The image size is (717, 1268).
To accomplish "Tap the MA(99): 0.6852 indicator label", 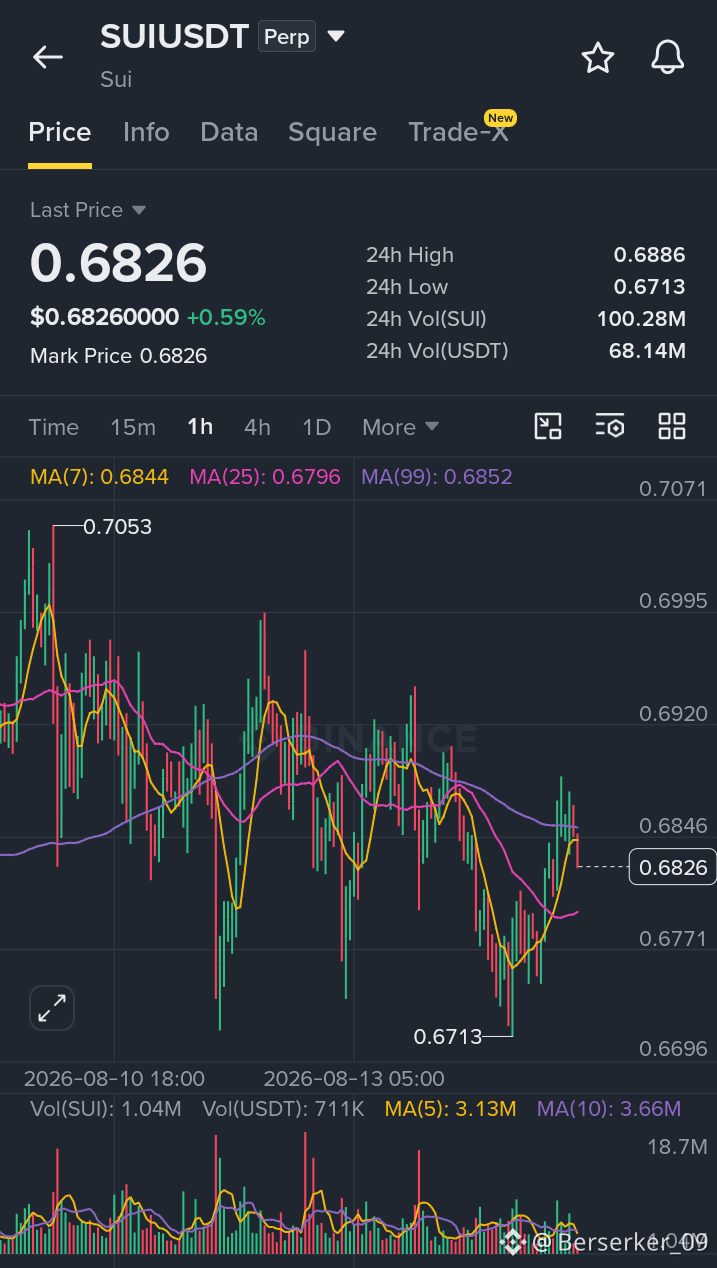I will (x=437, y=477).
